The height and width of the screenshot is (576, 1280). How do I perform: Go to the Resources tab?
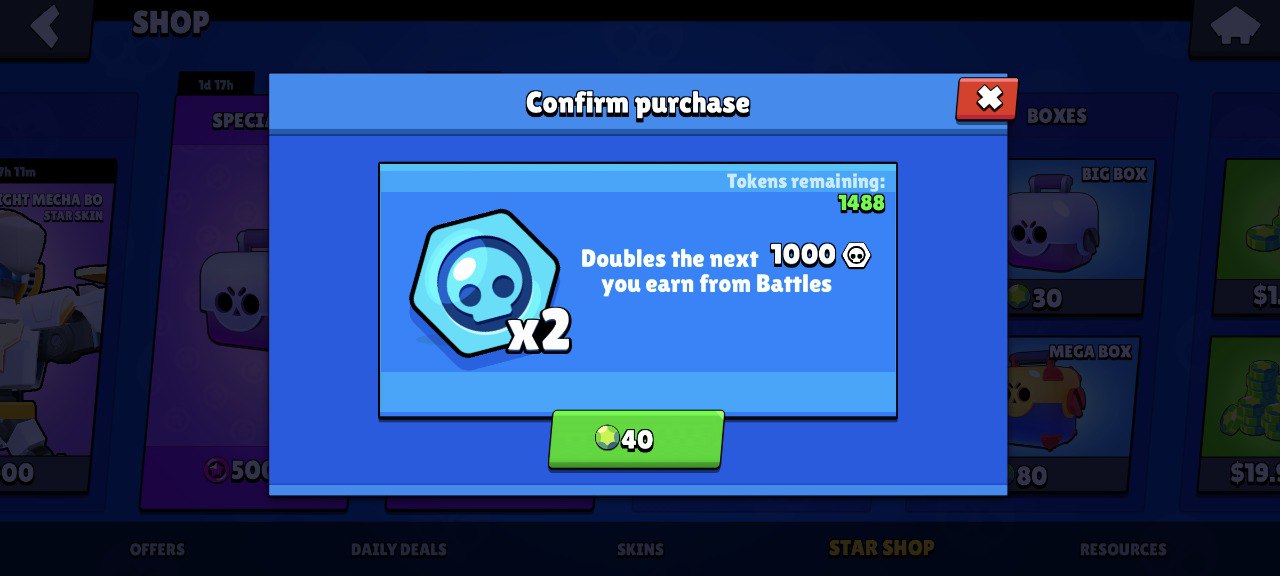click(x=1123, y=549)
